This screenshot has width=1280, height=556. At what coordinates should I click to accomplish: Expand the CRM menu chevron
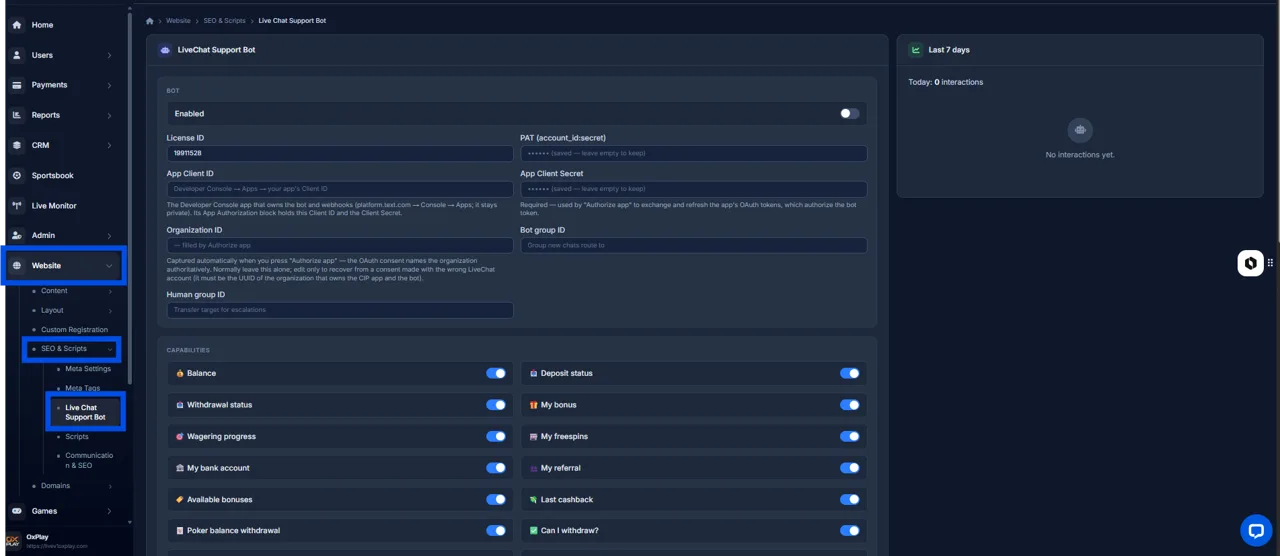(x=110, y=145)
